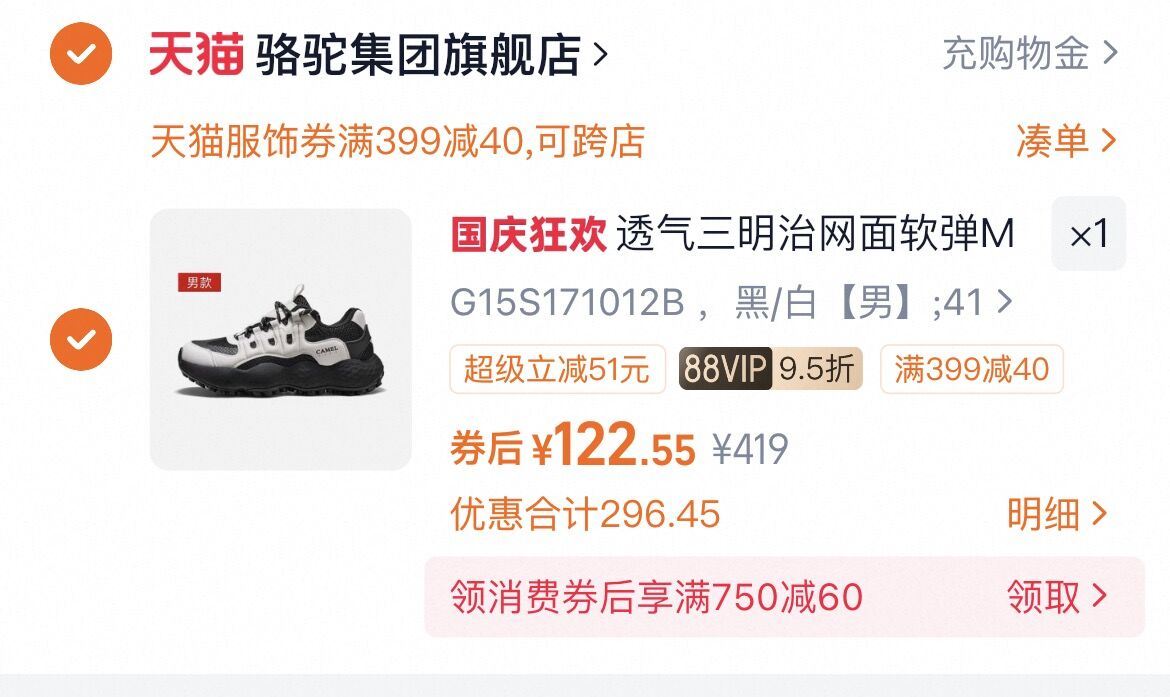Uncheck the shoe item selection checkbox
Viewport: 1170px width, 697px height.
[x=81, y=340]
